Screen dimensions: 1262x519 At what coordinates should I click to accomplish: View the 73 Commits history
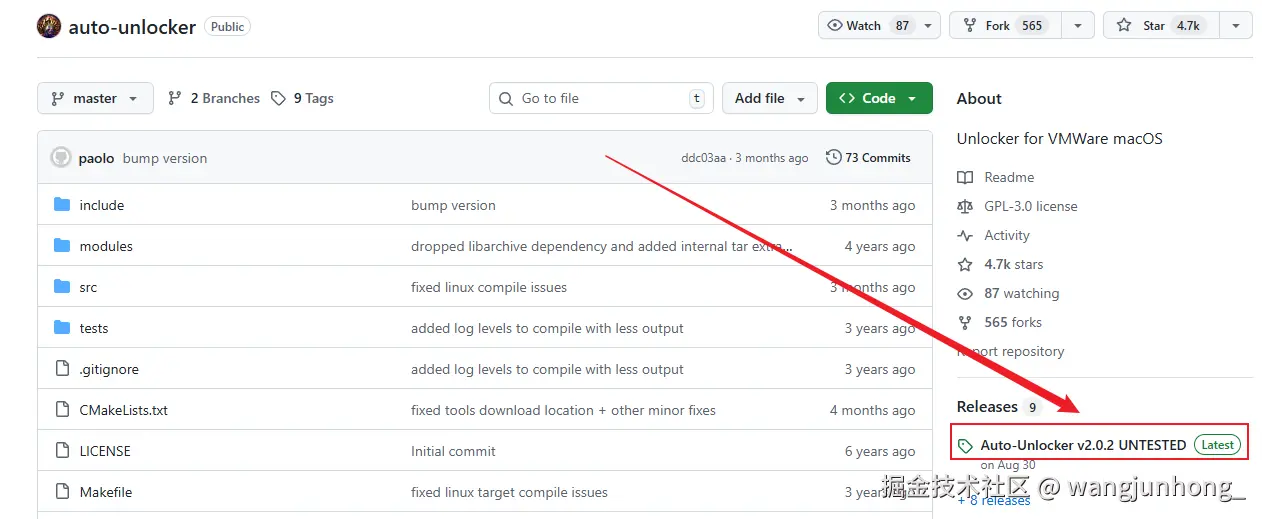pyautogui.click(x=868, y=157)
